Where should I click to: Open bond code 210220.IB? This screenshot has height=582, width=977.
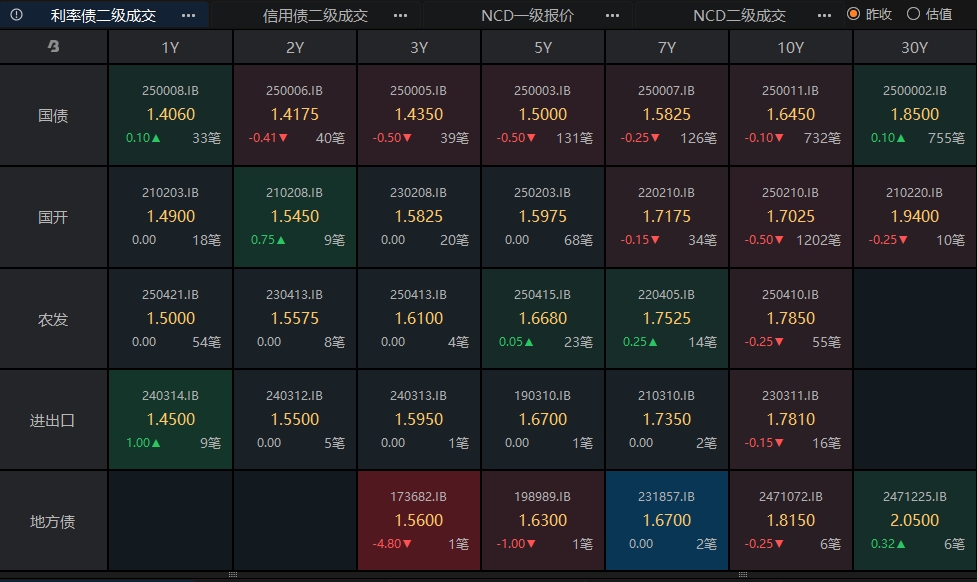914,193
